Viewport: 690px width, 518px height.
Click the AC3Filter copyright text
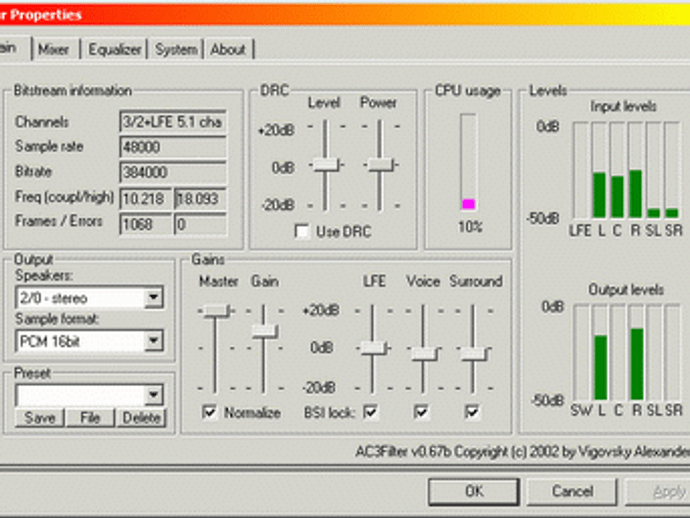point(522,452)
